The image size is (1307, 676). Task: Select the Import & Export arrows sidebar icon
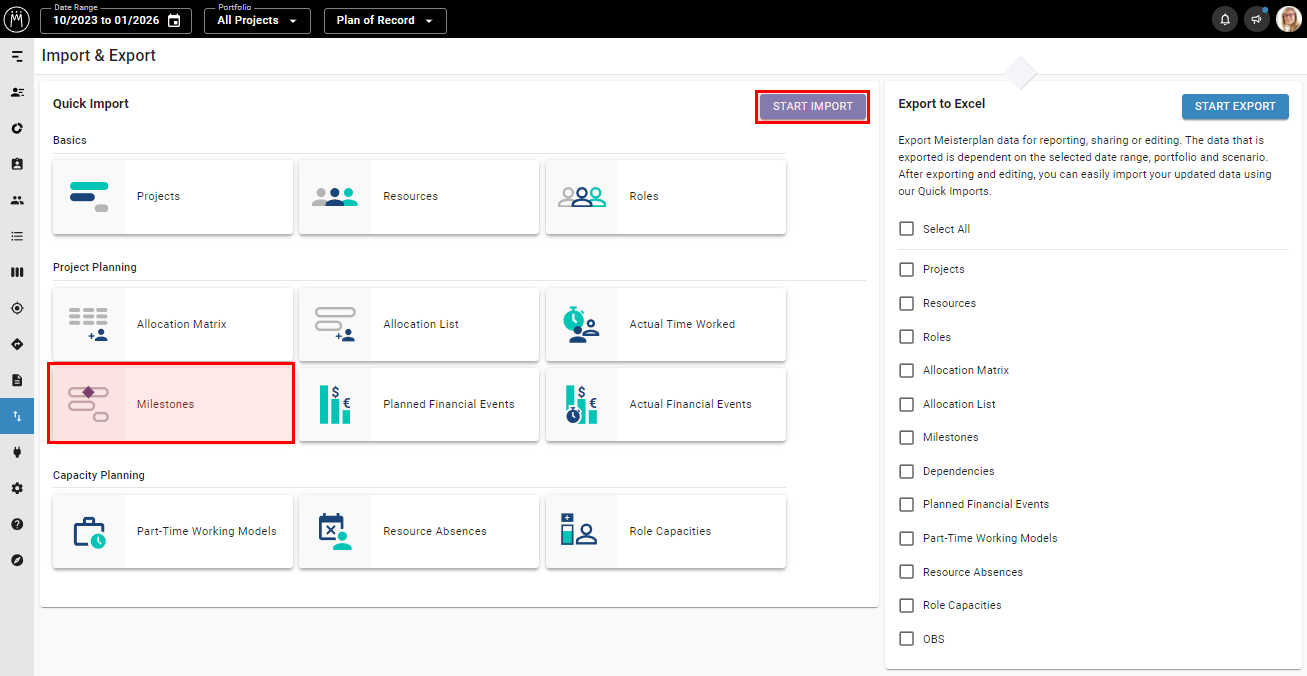pyautogui.click(x=17, y=416)
